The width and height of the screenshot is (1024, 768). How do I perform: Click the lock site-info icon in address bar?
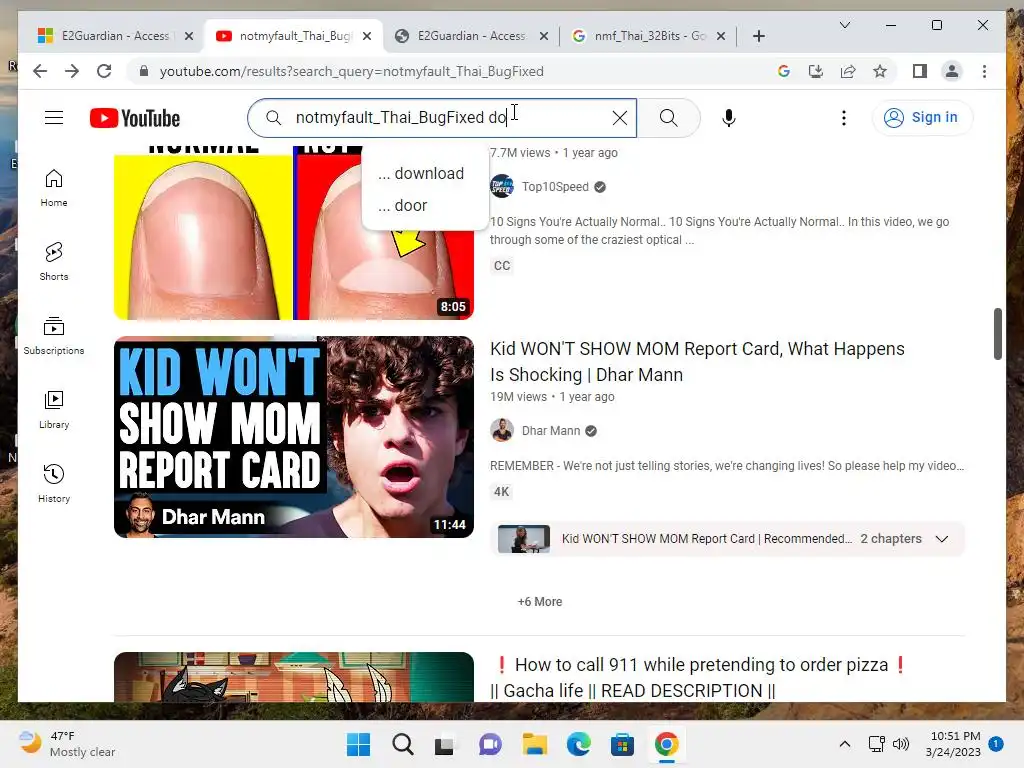[x=144, y=71]
